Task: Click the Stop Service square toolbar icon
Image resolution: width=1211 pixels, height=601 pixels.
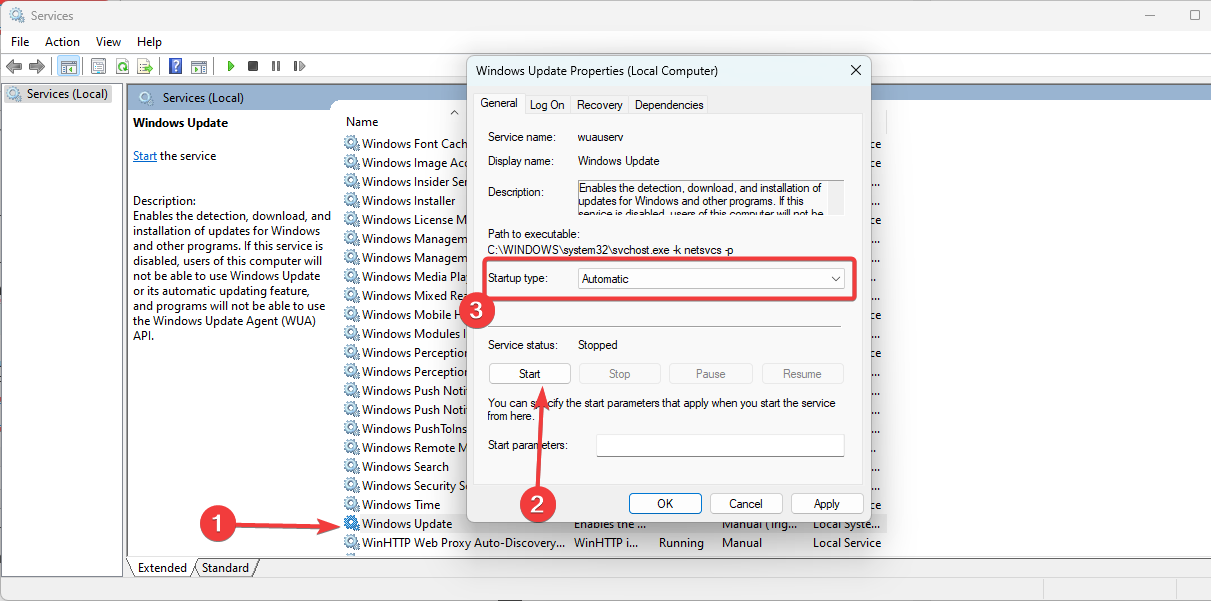Action: (253, 66)
